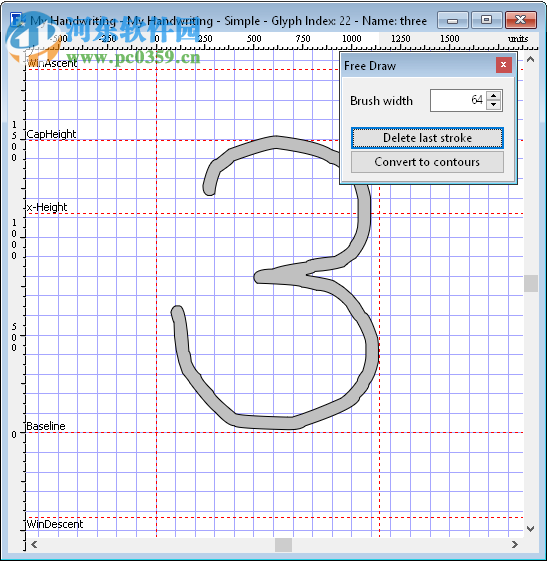The image size is (556, 561).
Task: Click horizontal scrollbar left arrow
Action: pyautogui.click(x=34, y=544)
